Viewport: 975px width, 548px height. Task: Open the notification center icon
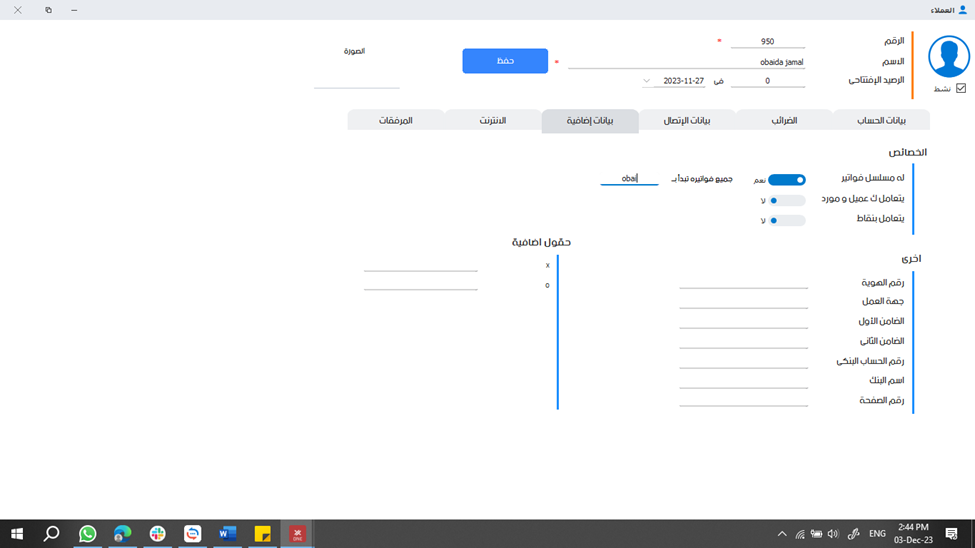[x=951, y=534]
